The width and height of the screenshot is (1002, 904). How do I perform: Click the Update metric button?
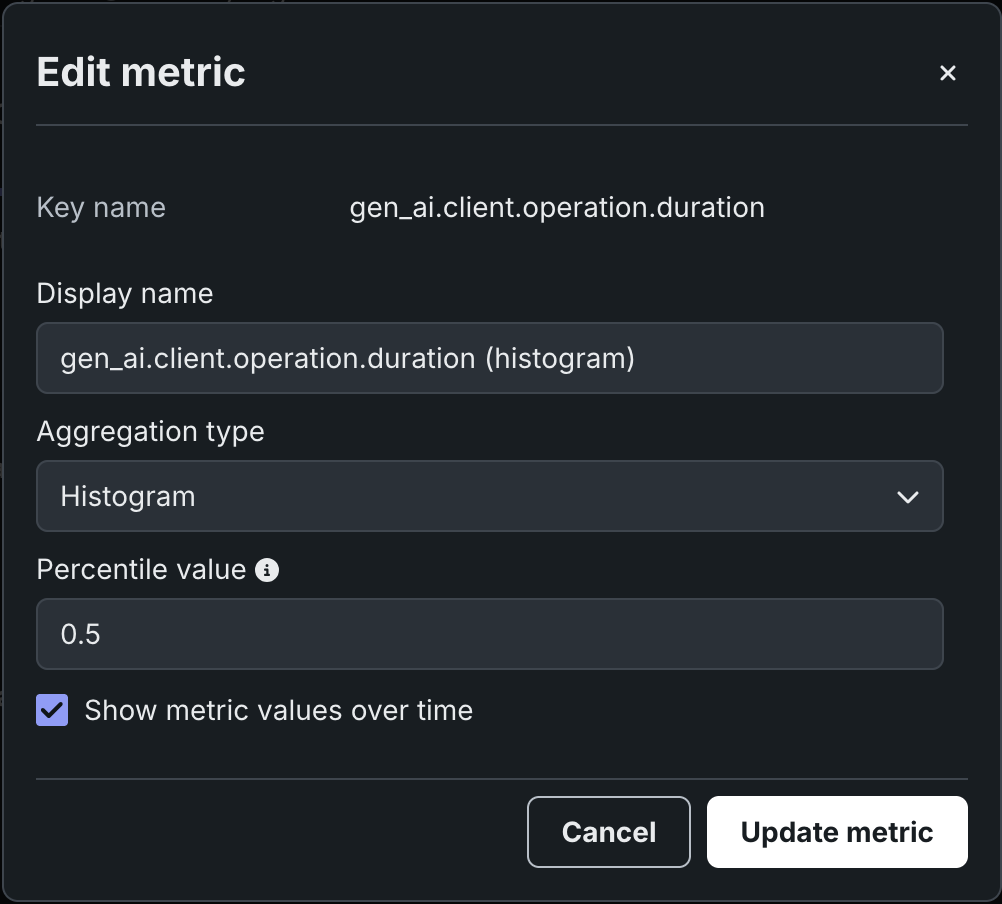(x=836, y=832)
